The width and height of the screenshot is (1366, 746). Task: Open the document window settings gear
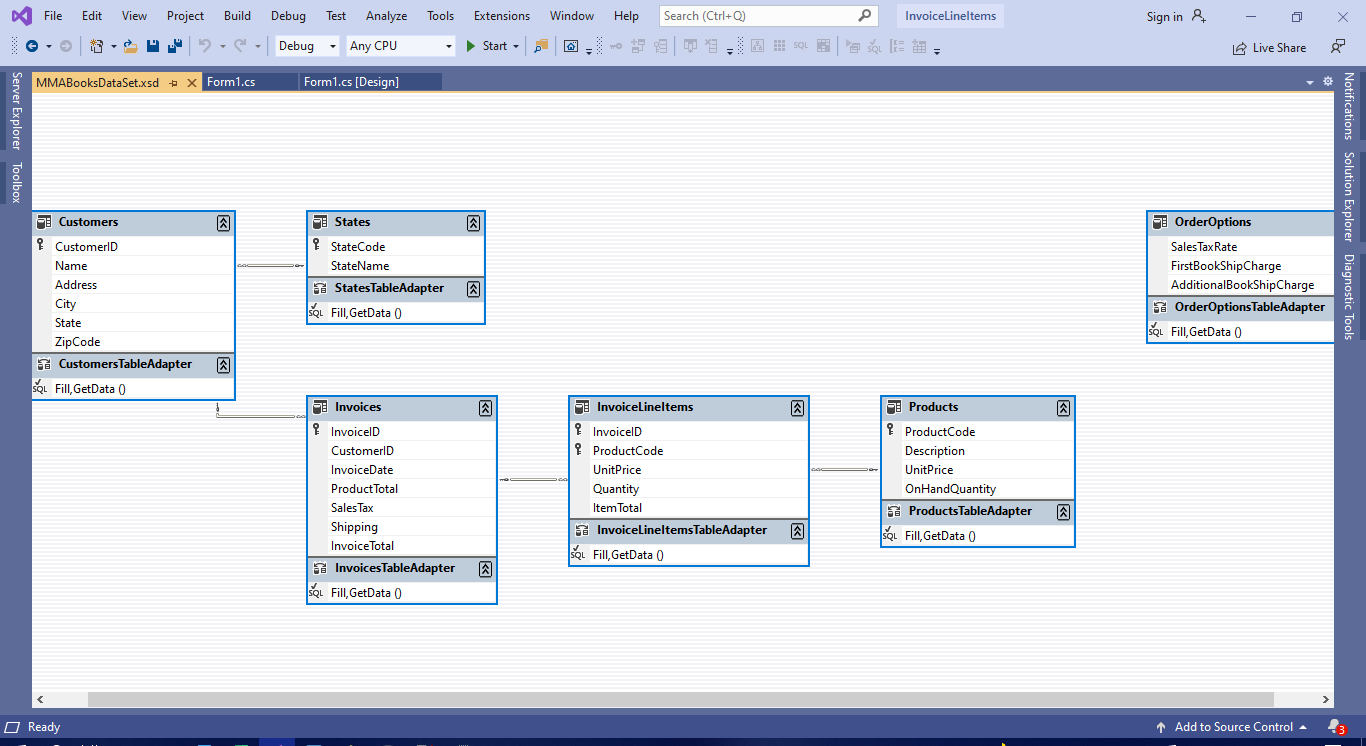pos(1328,82)
